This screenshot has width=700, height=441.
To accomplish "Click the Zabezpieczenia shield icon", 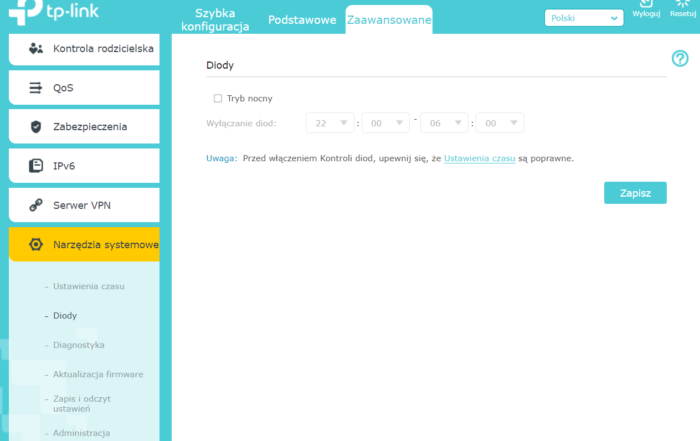I will (36, 127).
